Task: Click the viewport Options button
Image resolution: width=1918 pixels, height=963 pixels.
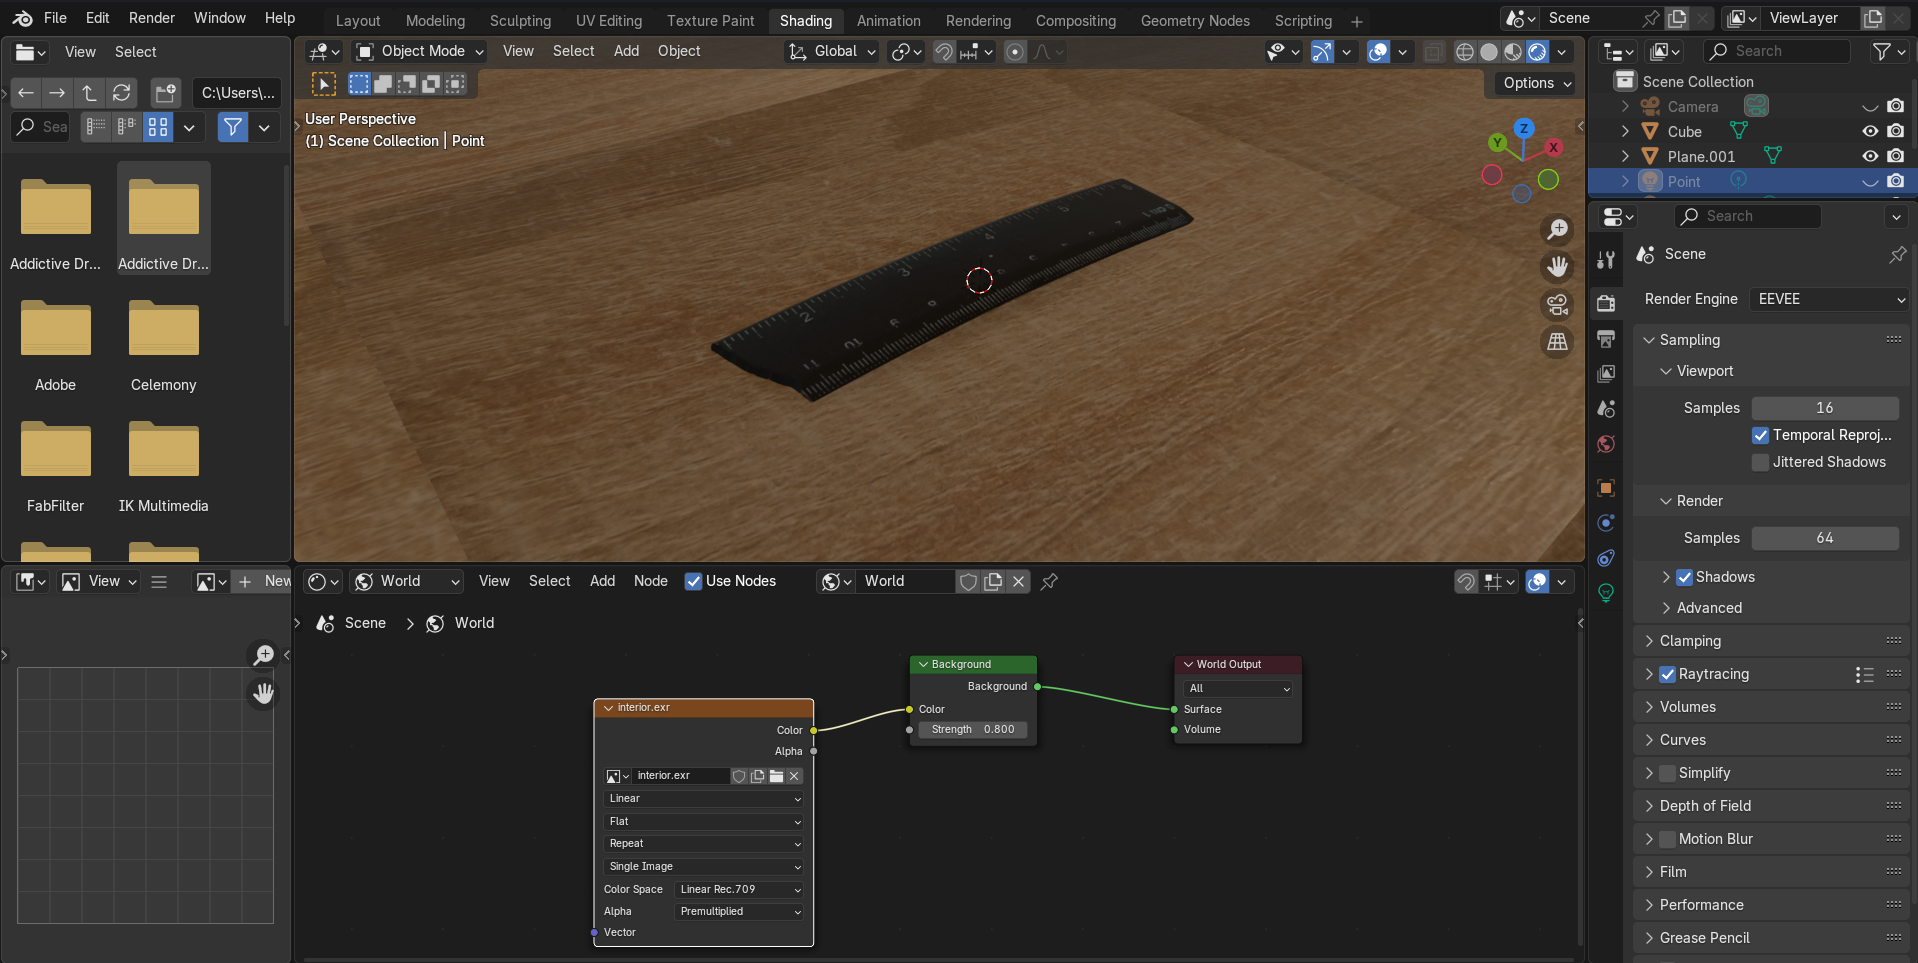Action: [x=1537, y=83]
